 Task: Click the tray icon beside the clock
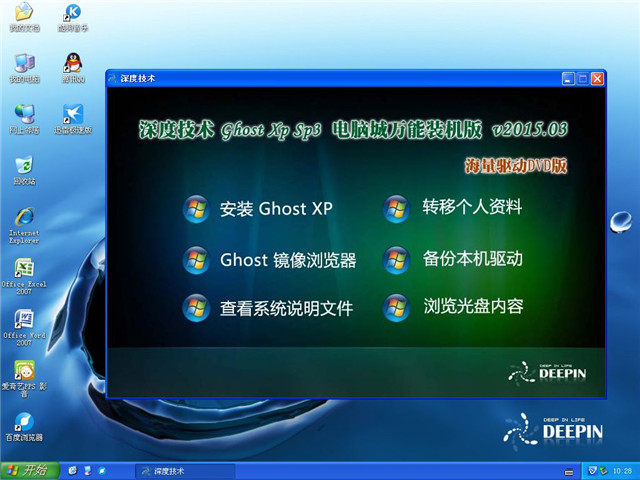click(603, 471)
